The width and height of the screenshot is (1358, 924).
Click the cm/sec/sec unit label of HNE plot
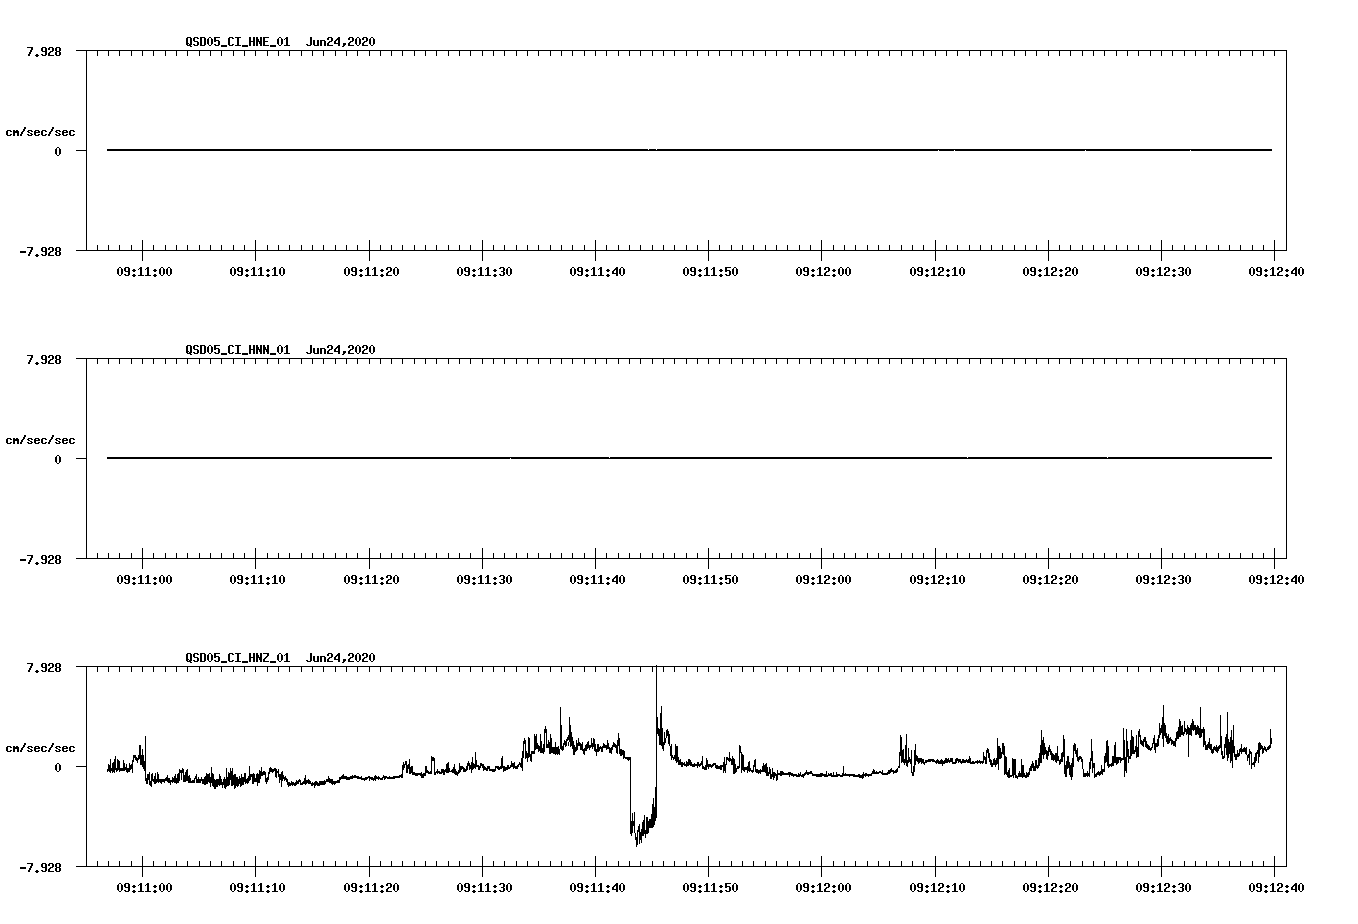click(40, 132)
